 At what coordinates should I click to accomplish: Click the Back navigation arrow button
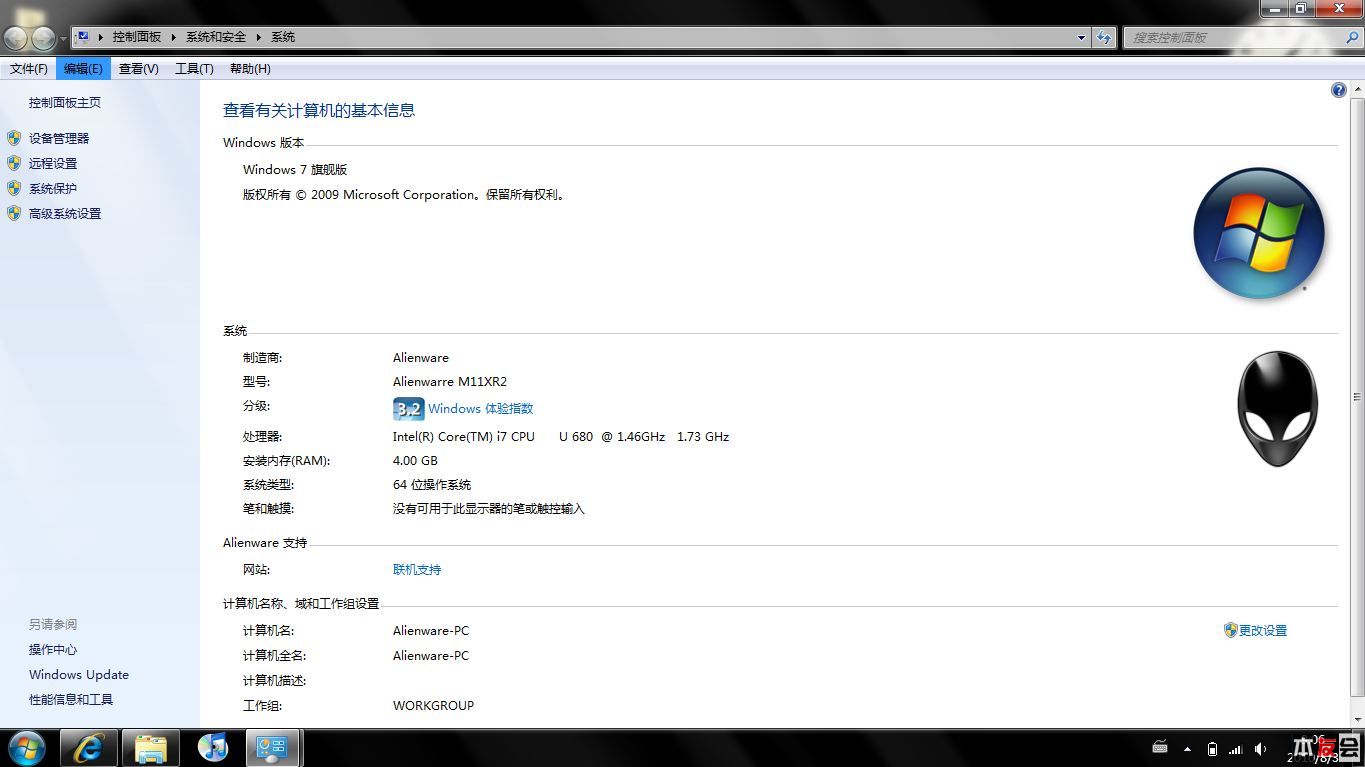tap(16, 38)
